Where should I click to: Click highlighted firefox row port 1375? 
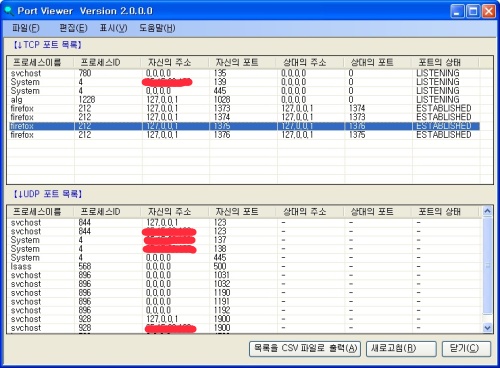244,126
